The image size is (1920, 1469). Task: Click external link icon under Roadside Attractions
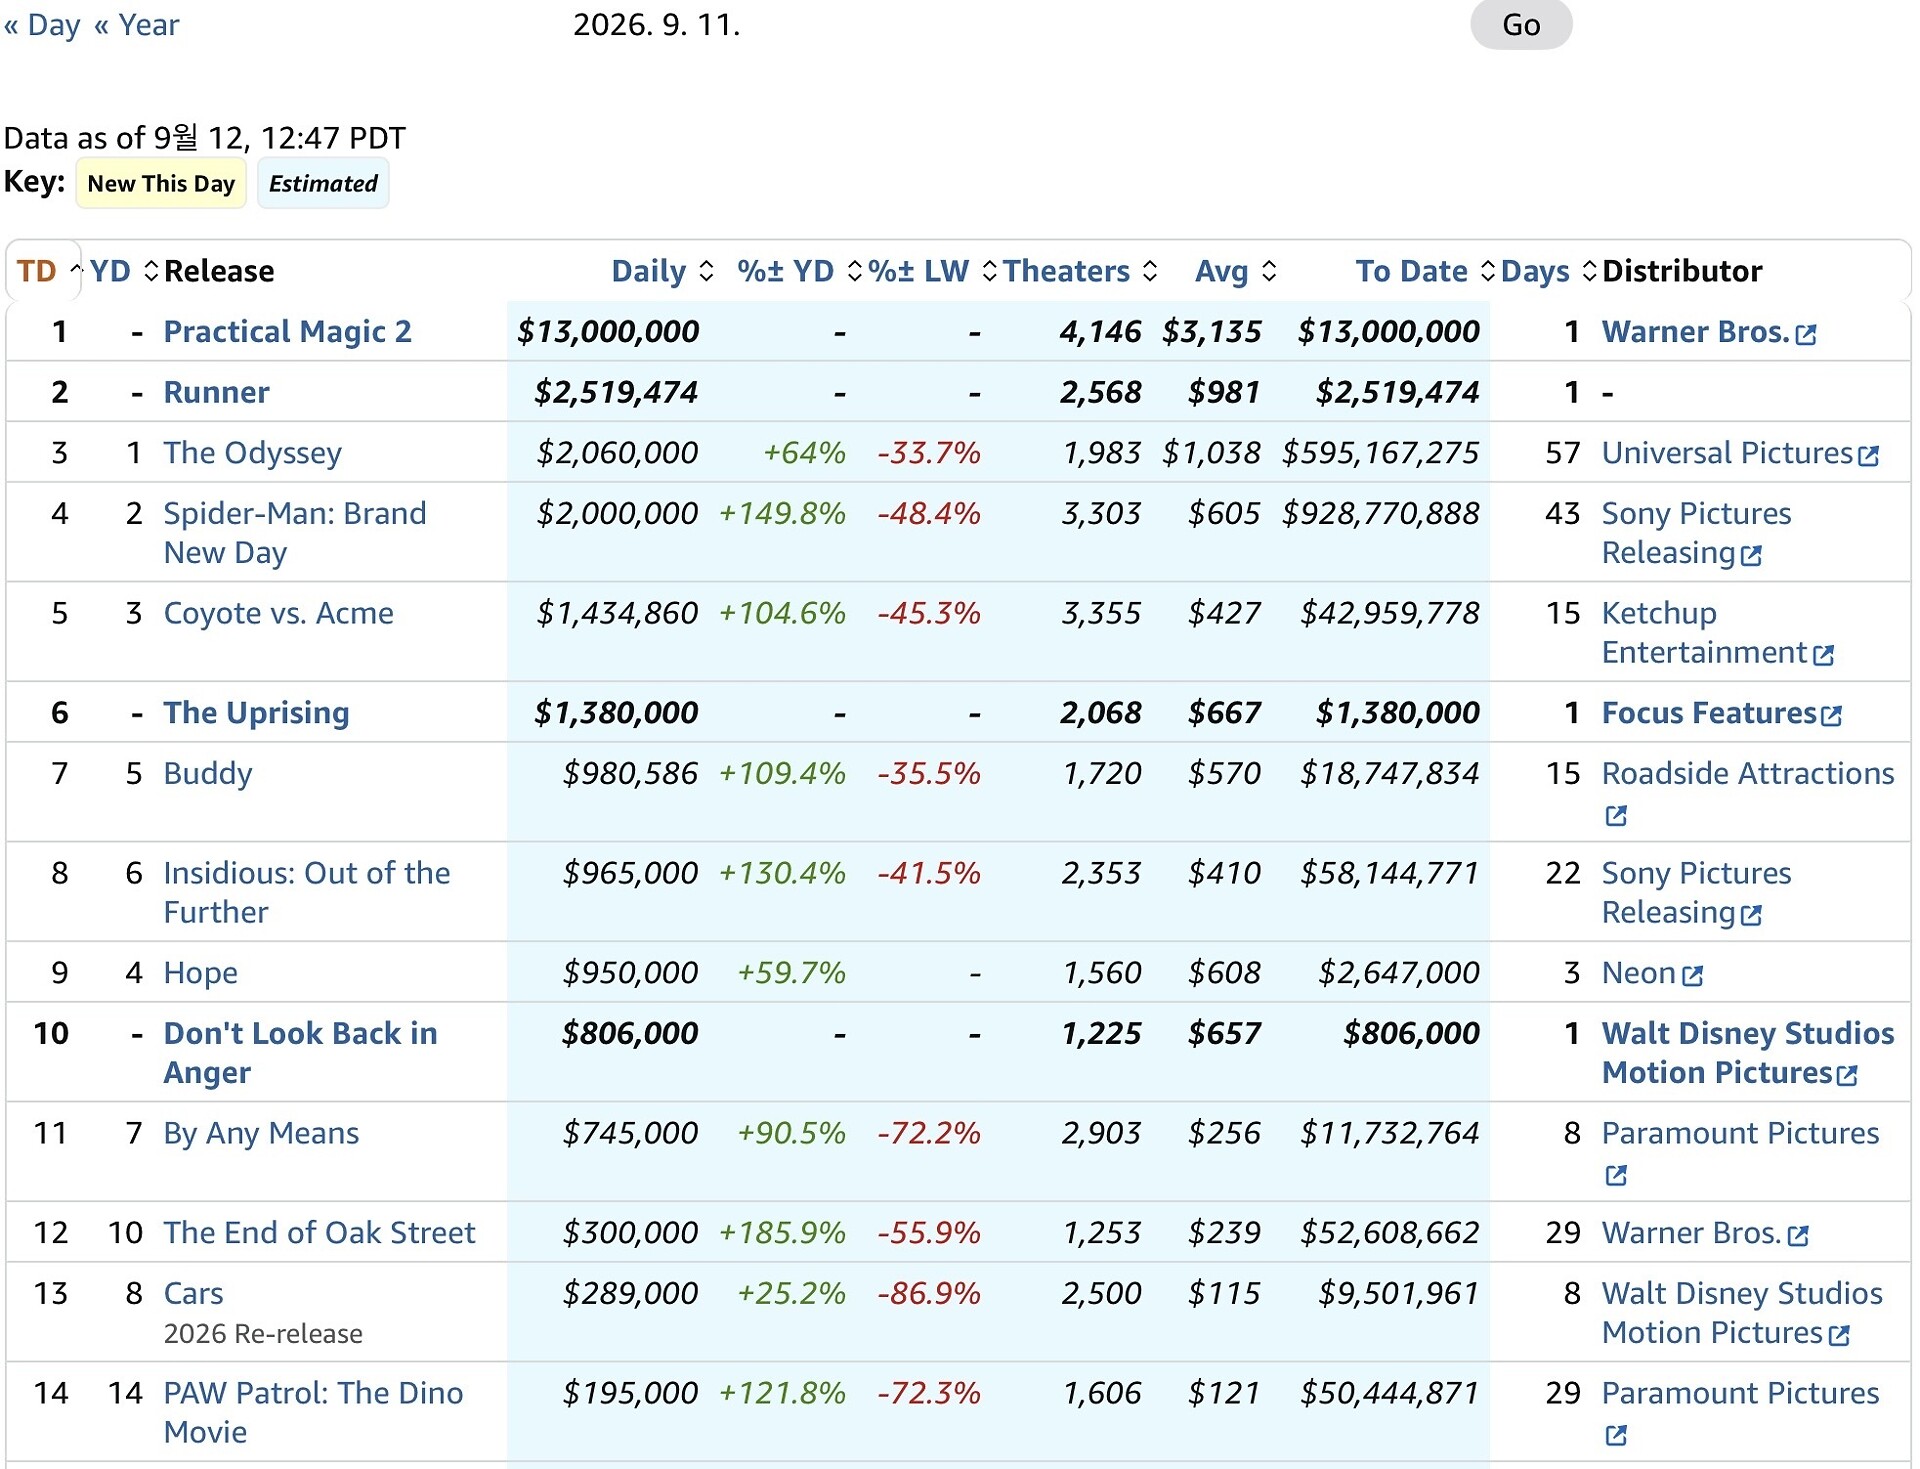click(1616, 815)
